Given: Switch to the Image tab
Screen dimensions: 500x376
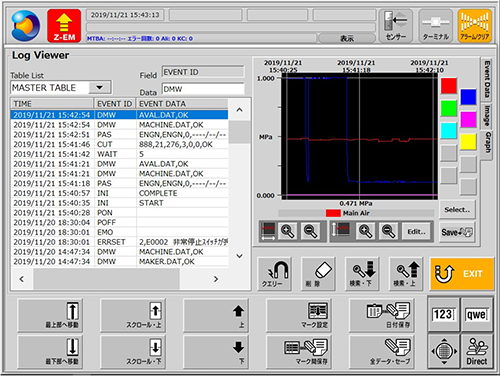Looking at the screenshot, I should tap(487, 116).
